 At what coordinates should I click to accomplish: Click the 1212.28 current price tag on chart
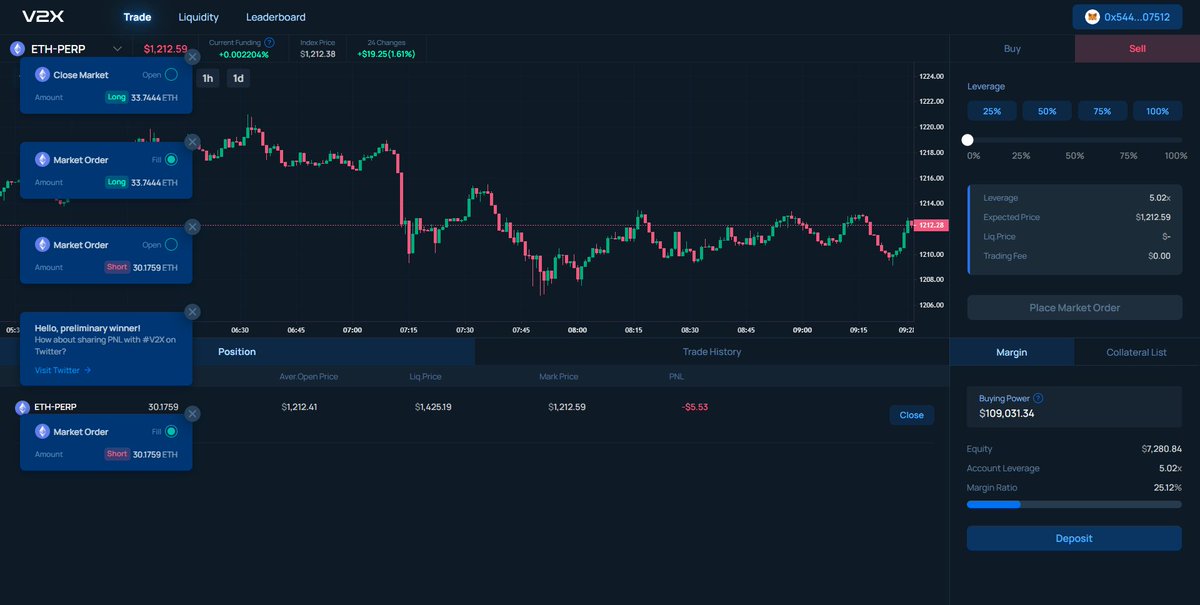931,226
